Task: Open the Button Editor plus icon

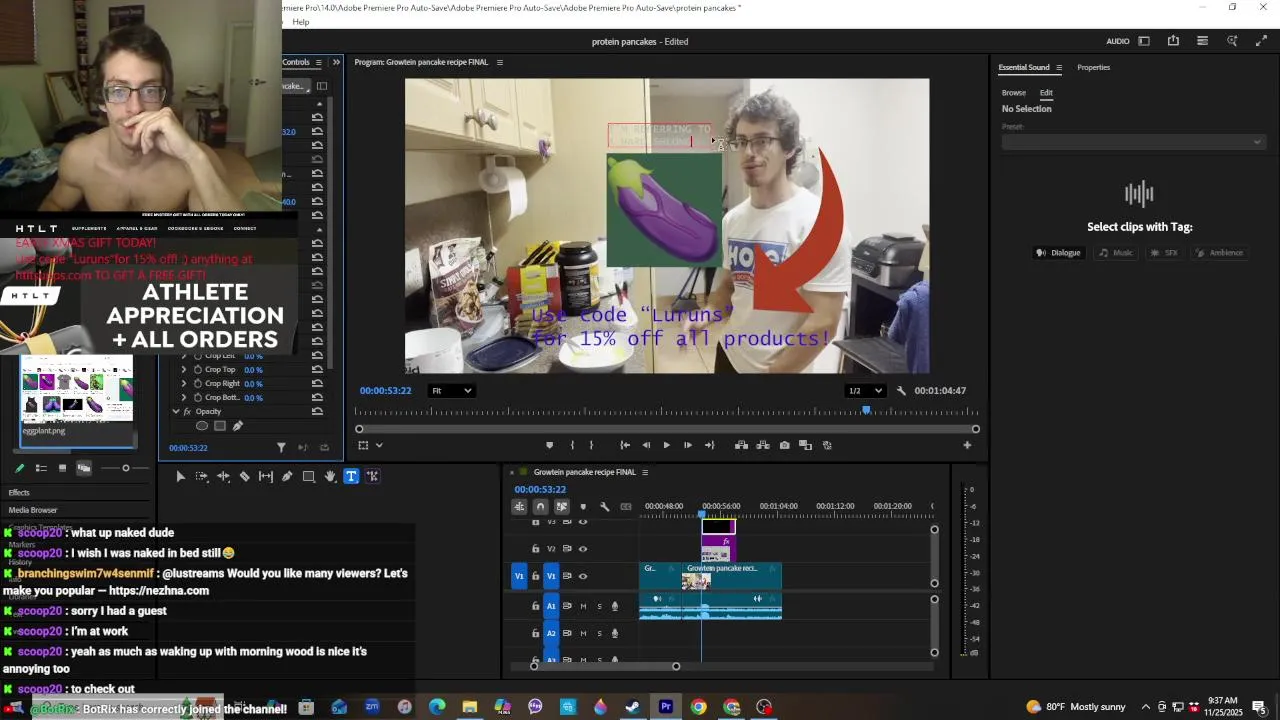Action: pos(967,445)
